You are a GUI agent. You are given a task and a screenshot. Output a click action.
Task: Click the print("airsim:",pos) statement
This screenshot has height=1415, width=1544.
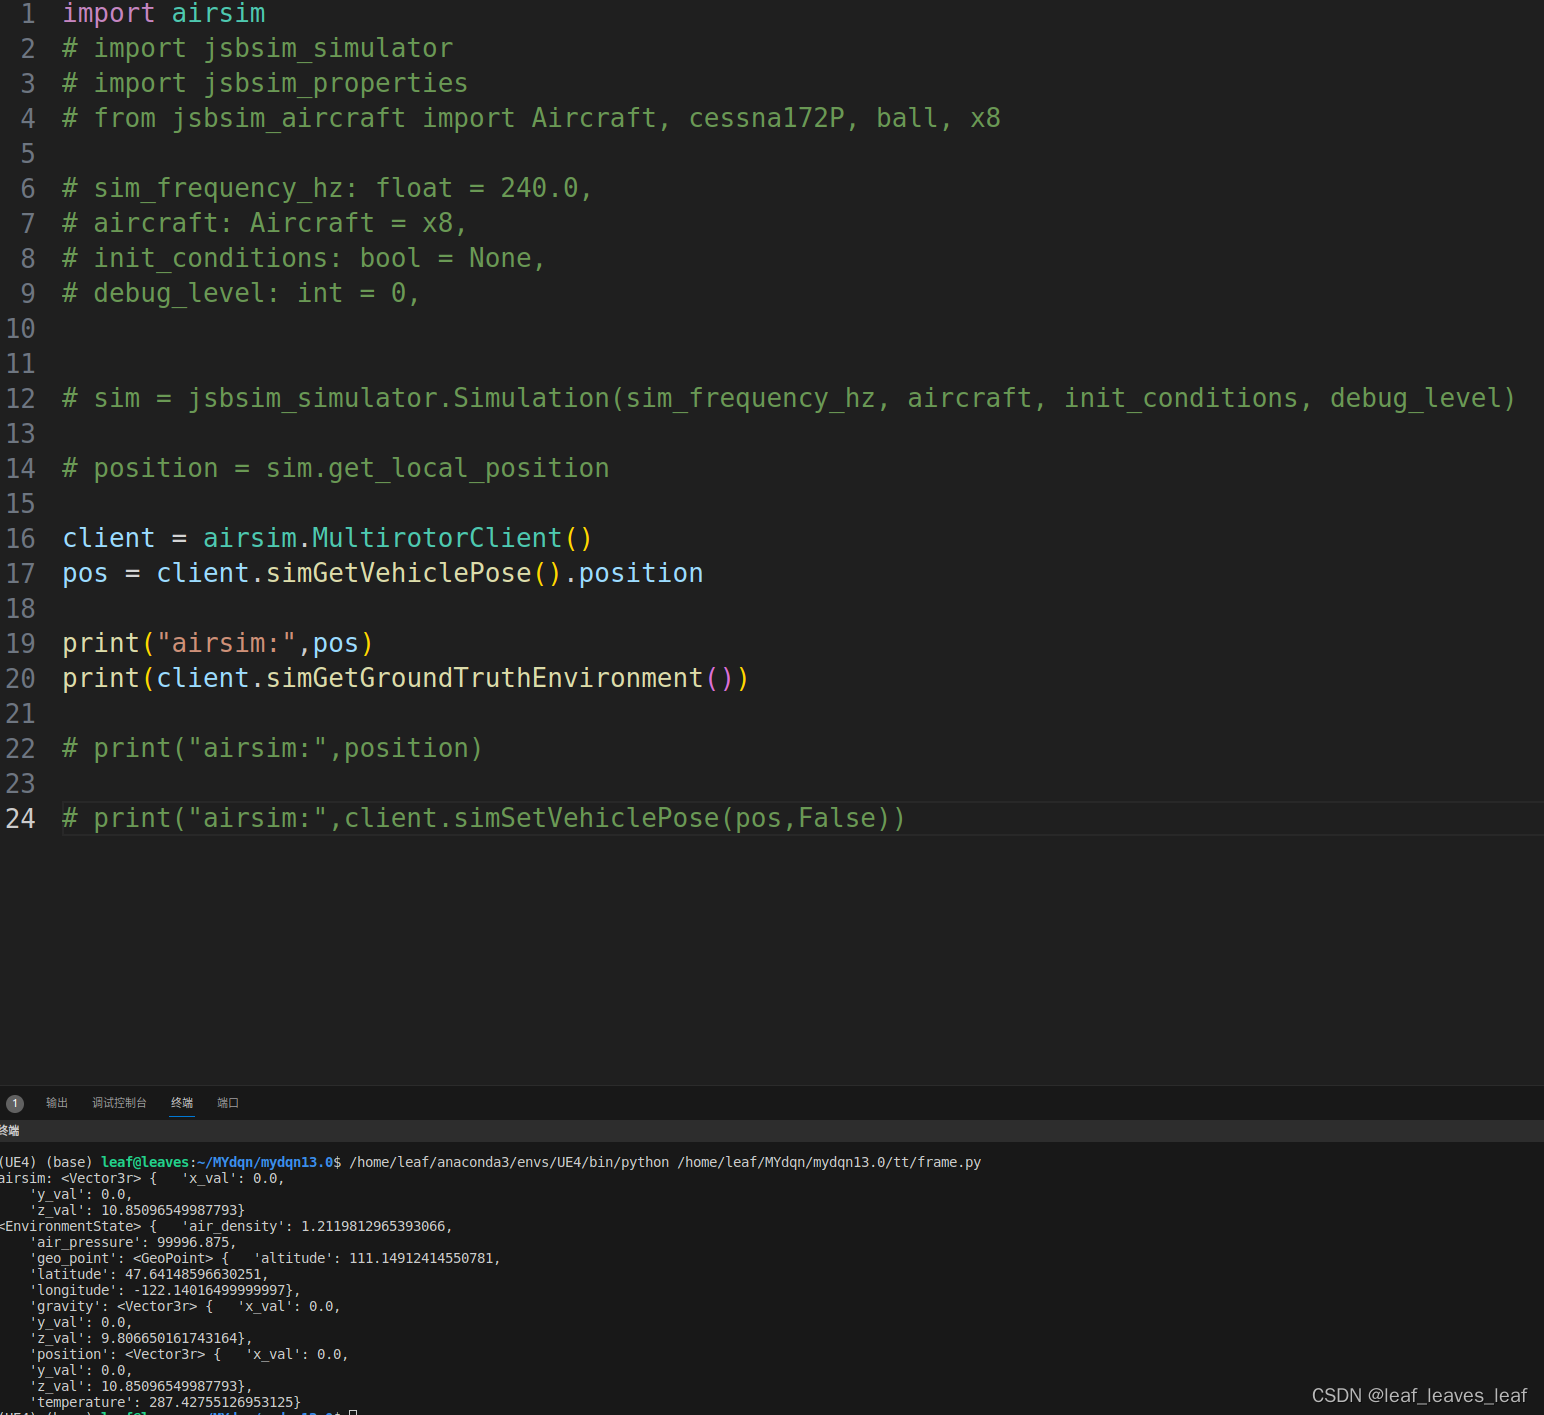click(x=218, y=643)
